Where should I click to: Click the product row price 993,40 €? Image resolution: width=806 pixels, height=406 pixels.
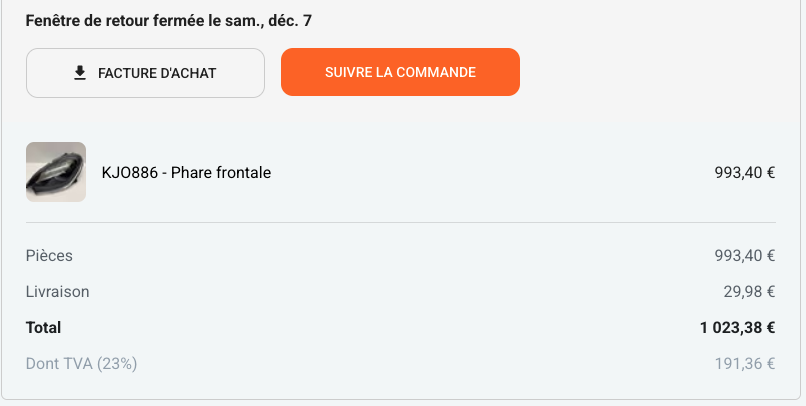(x=744, y=173)
